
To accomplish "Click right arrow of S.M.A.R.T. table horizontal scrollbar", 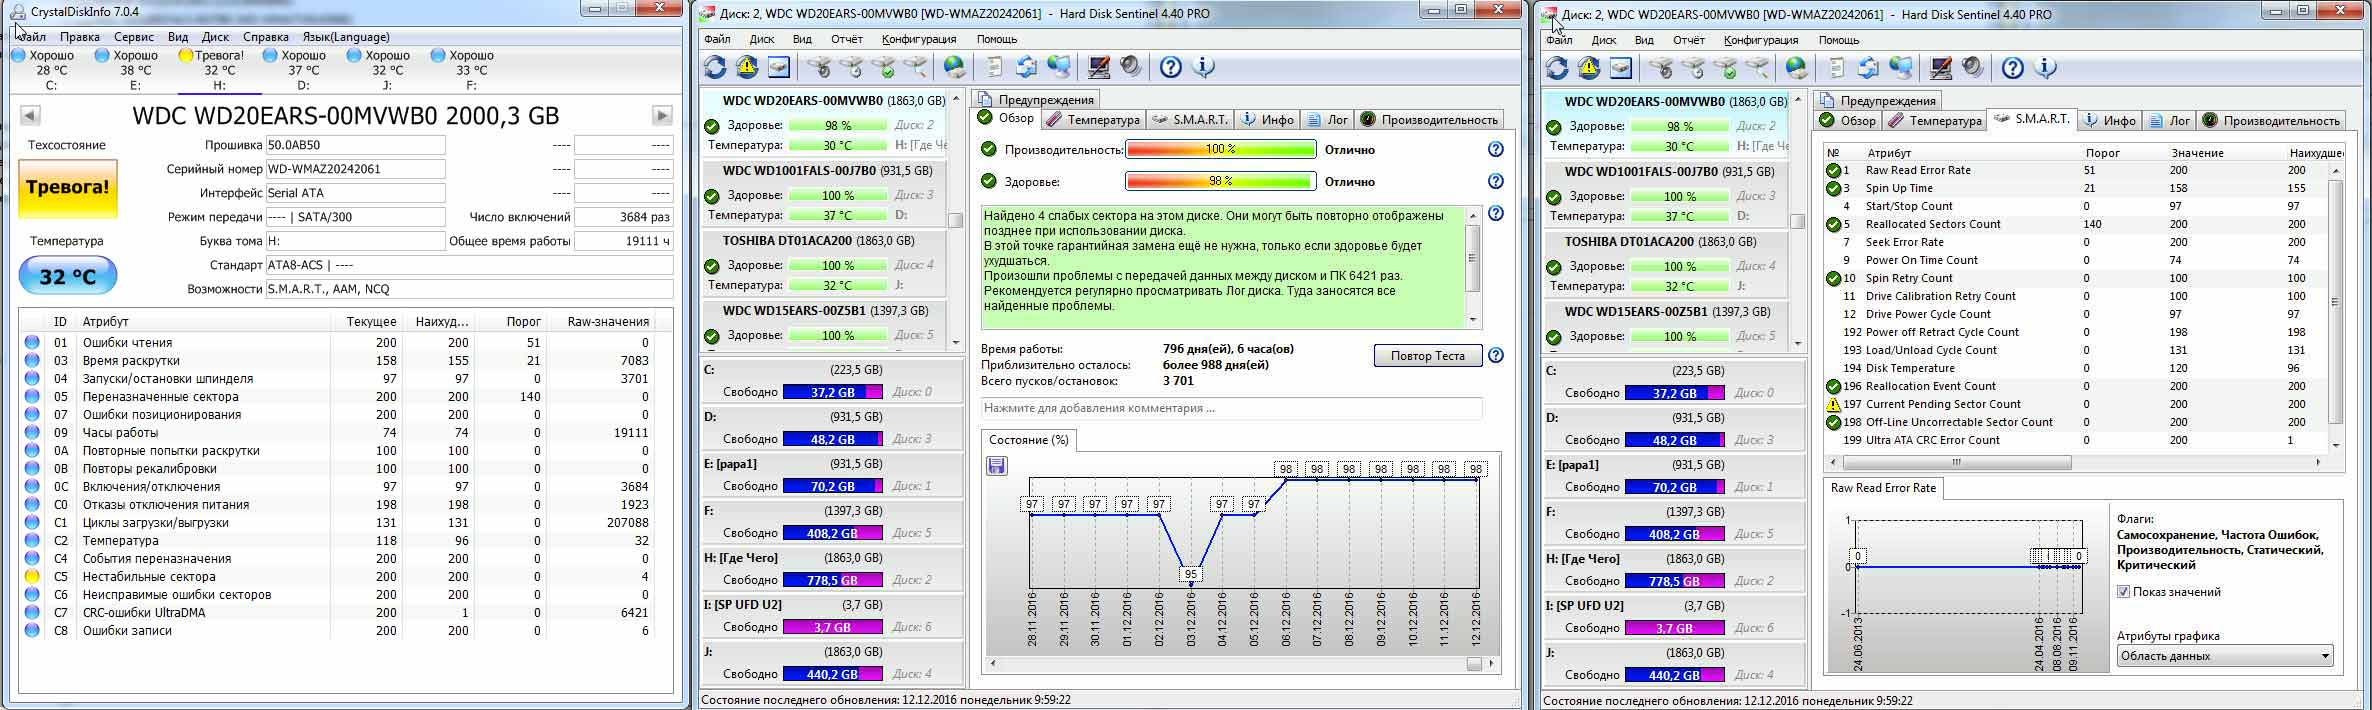I will coord(2318,462).
